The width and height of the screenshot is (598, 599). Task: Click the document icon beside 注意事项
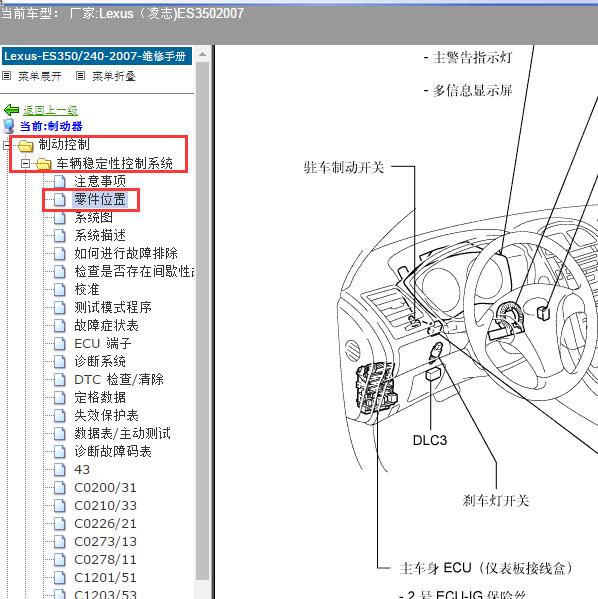coord(60,181)
